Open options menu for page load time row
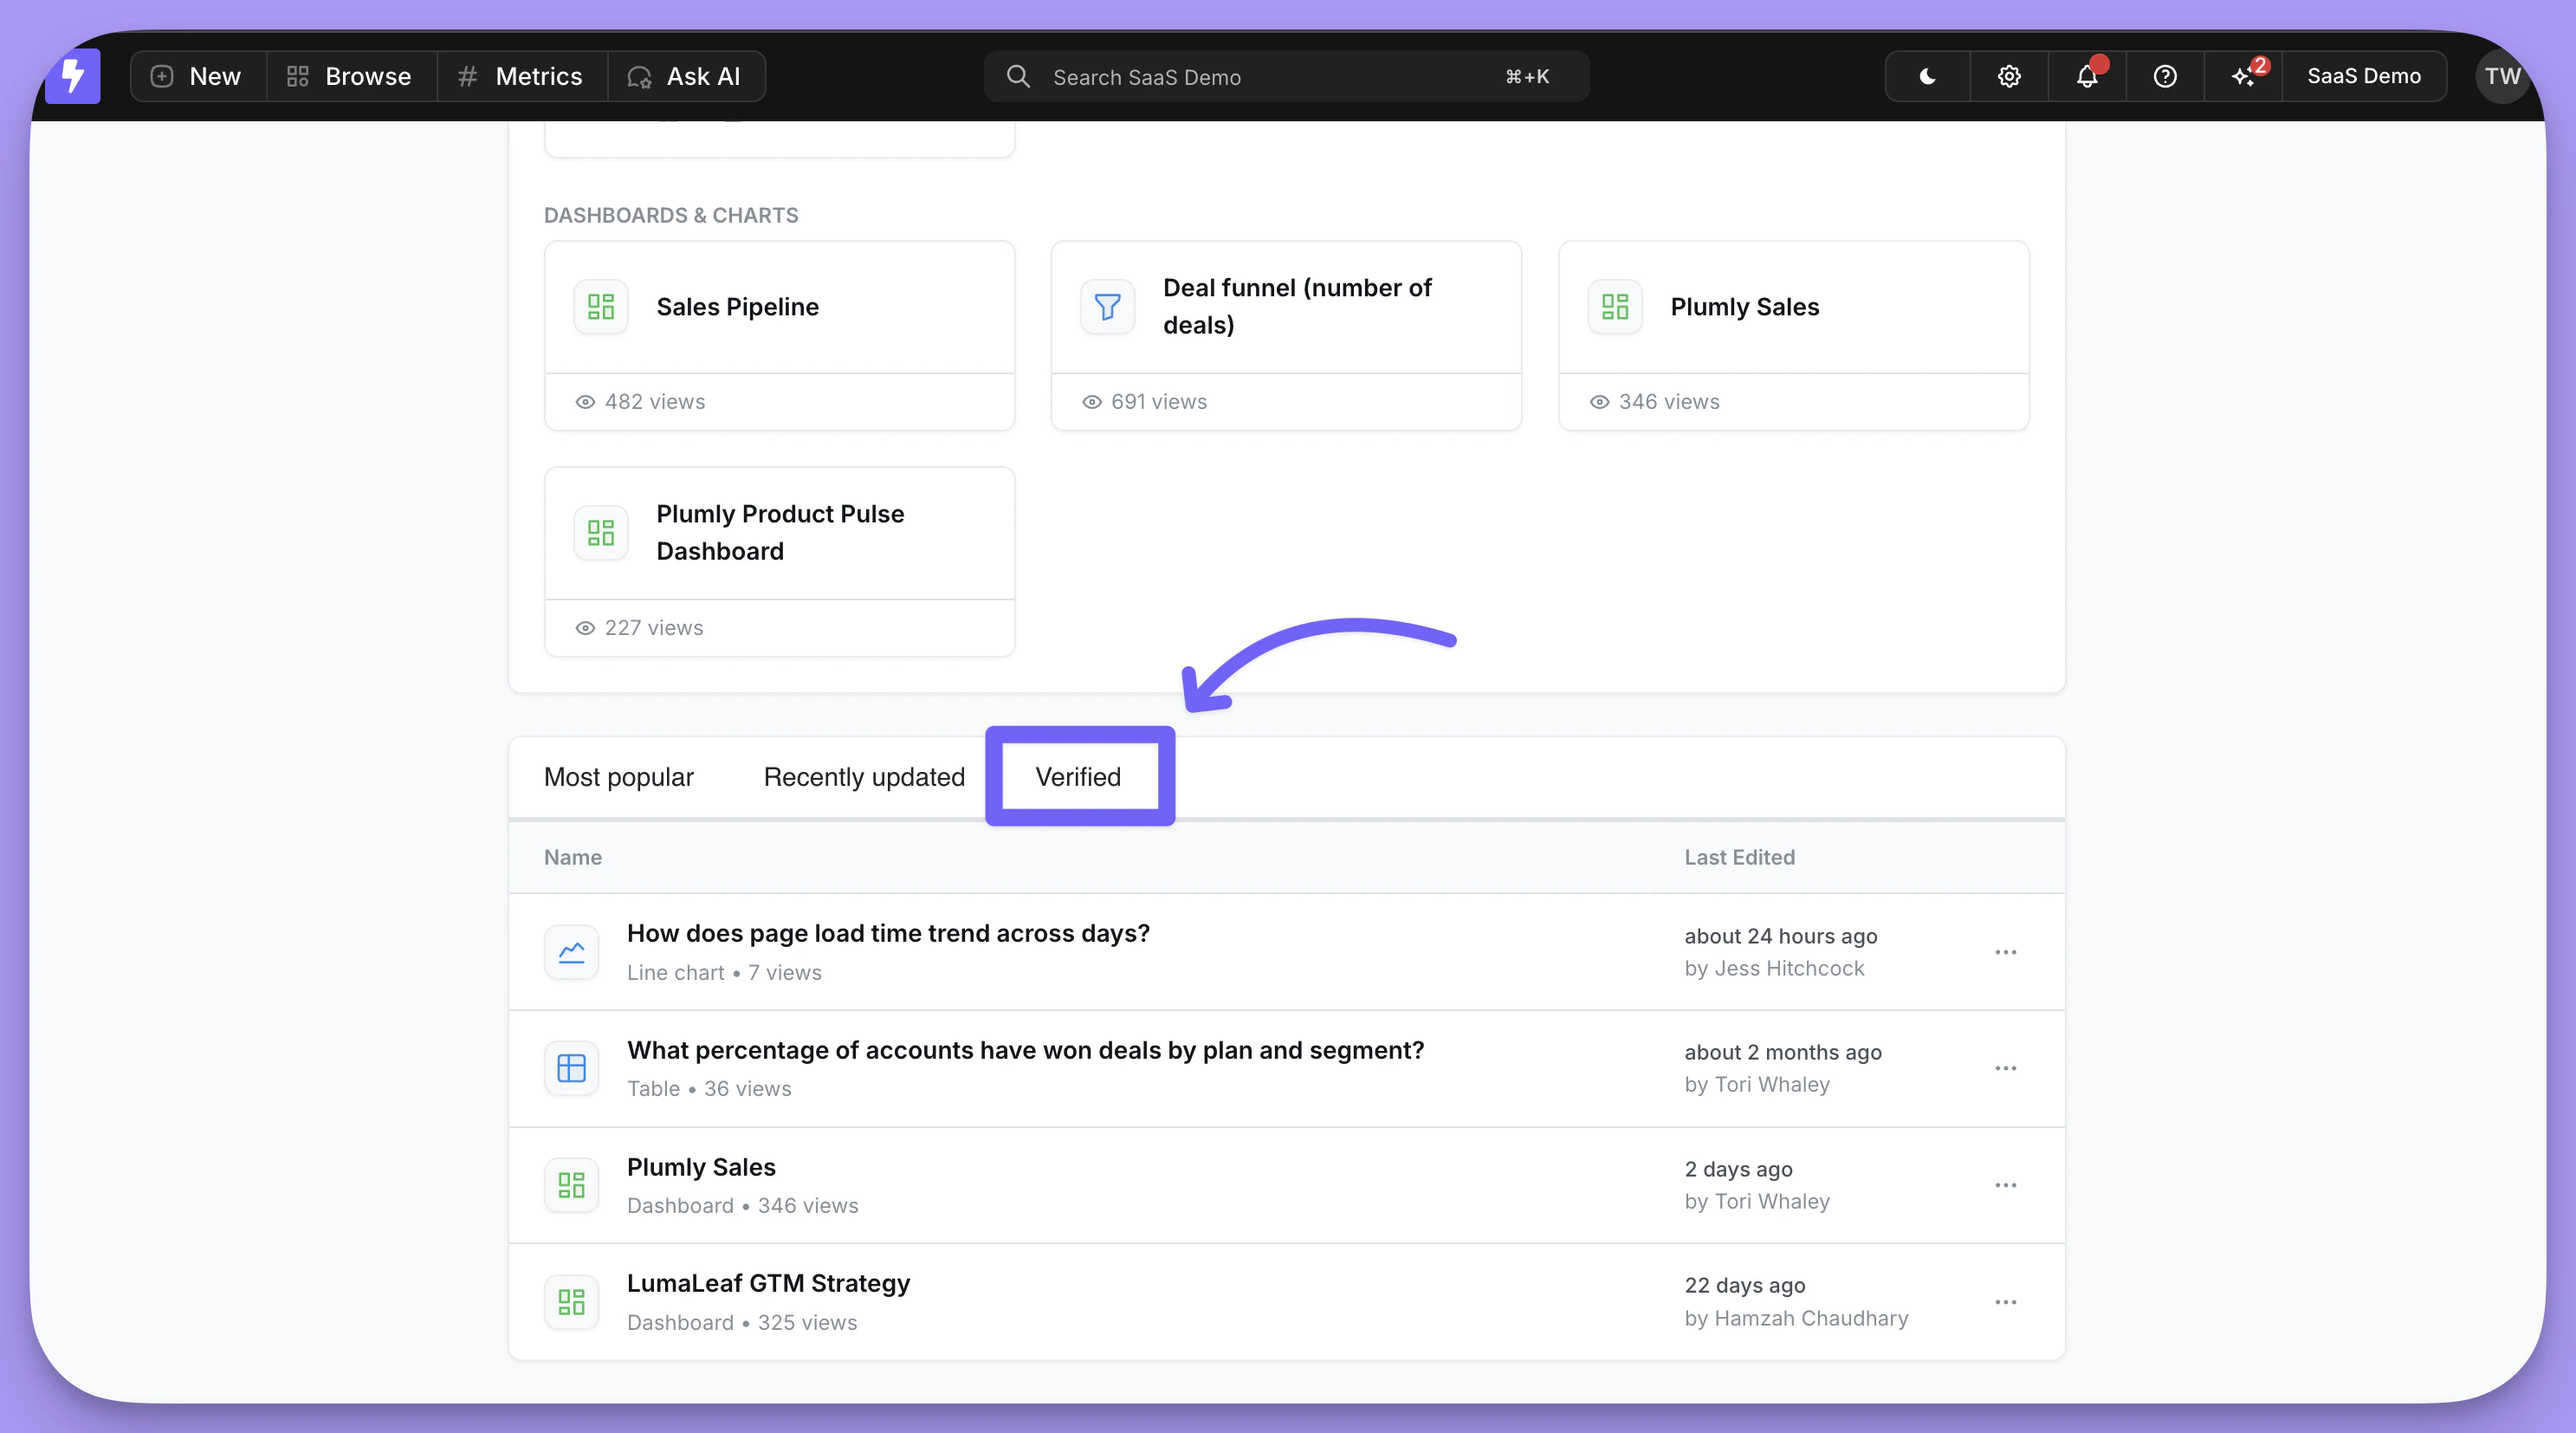Viewport: 2576px width, 1433px height. pyautogui.click(x=2006, y=951)
